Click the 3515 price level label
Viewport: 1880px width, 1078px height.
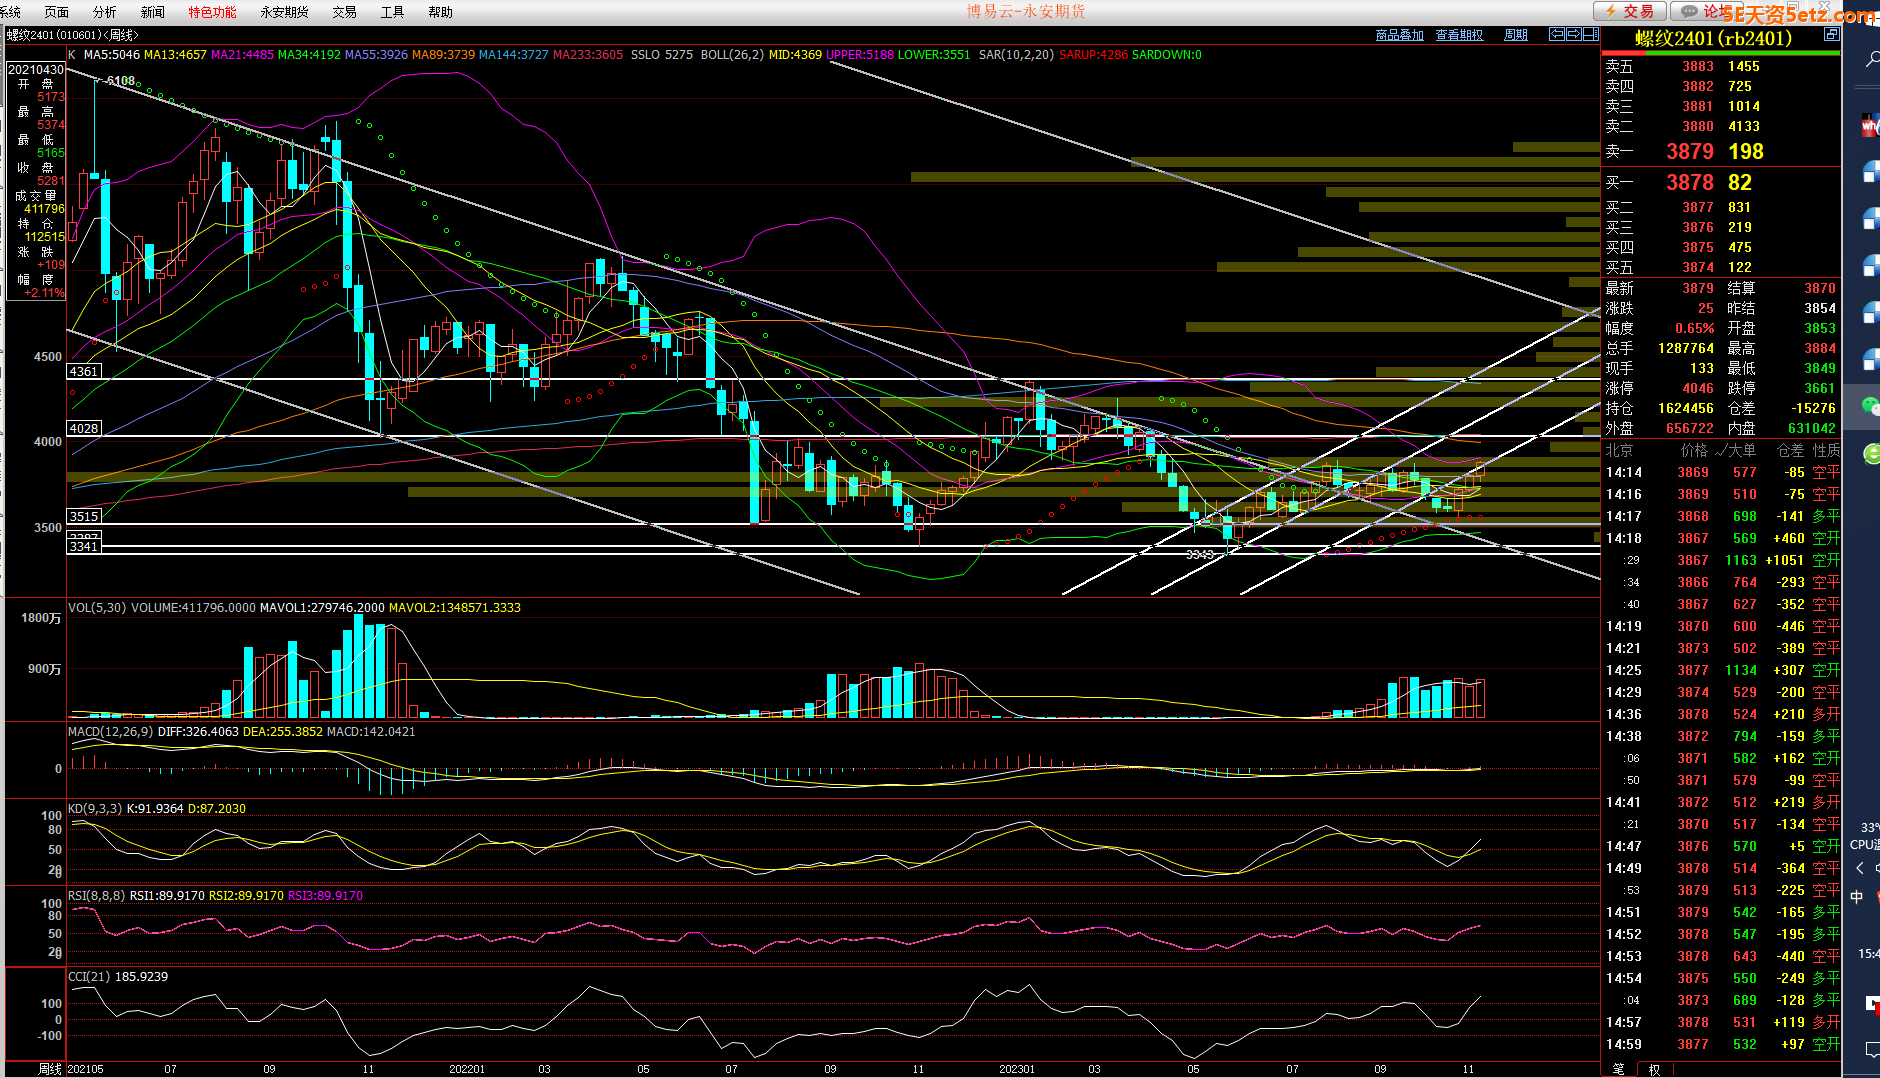tap(84, 516)
